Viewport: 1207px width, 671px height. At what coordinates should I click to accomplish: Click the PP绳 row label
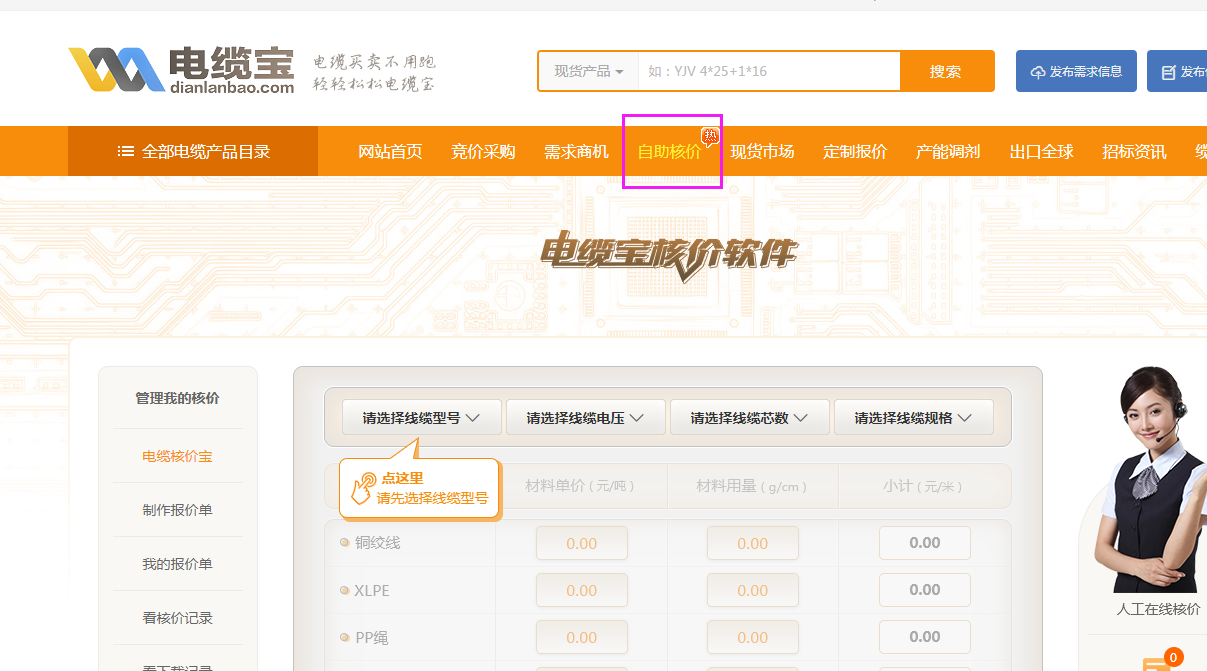coord(372,637)
